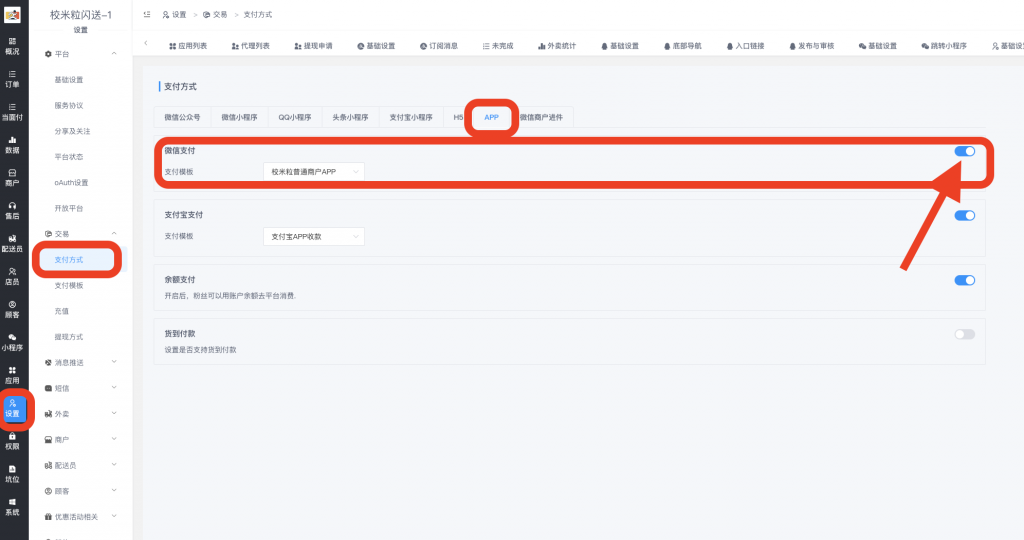This screenshot has width=1024, height=540.
Task: Switch to 微信公众号 payment tab
Action: (182, 118)
